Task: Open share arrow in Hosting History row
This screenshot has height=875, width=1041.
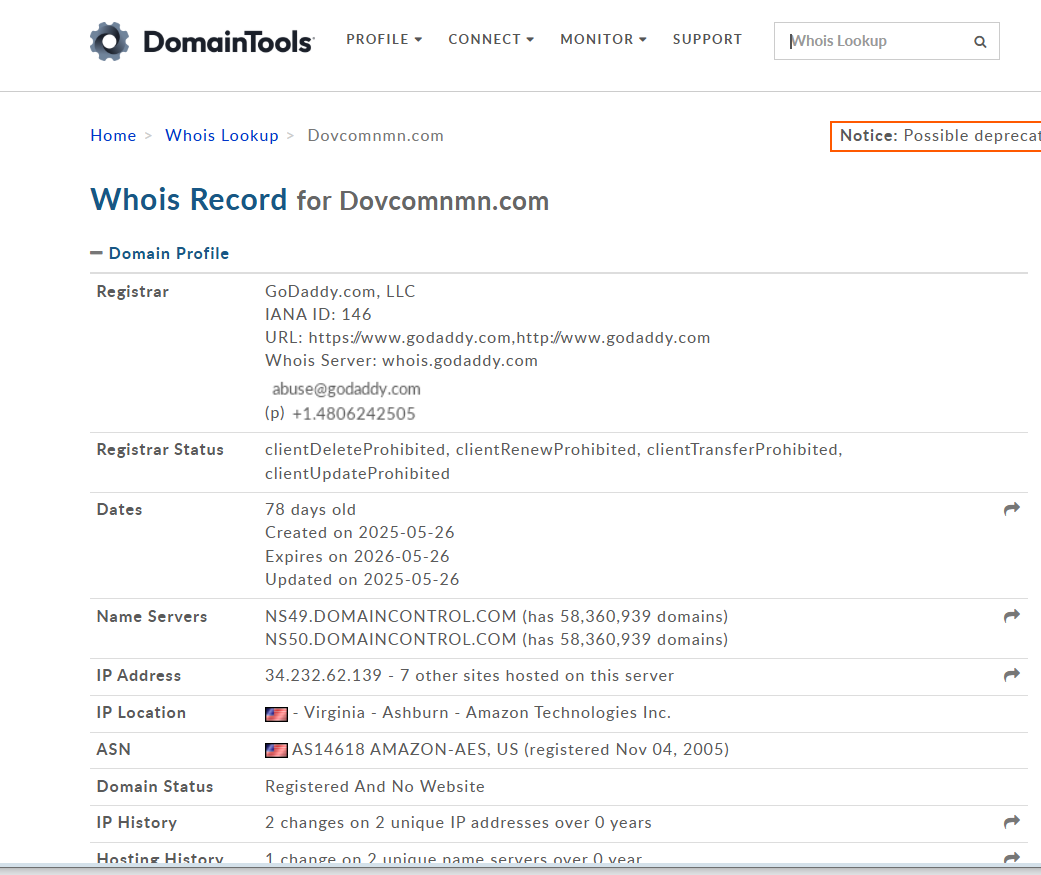Action: tap(1011, 858)
